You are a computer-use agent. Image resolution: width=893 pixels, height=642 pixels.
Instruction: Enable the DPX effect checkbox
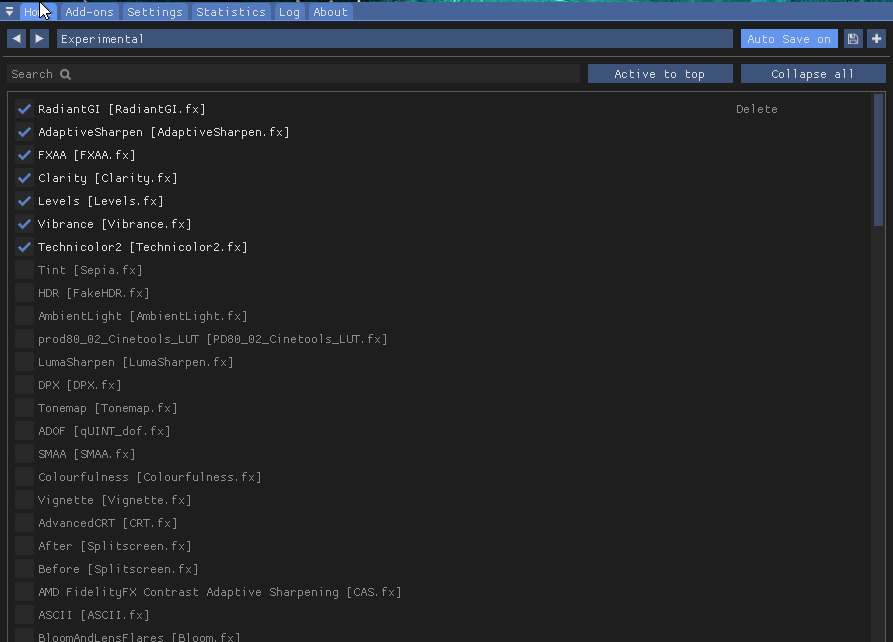point(24,385)
